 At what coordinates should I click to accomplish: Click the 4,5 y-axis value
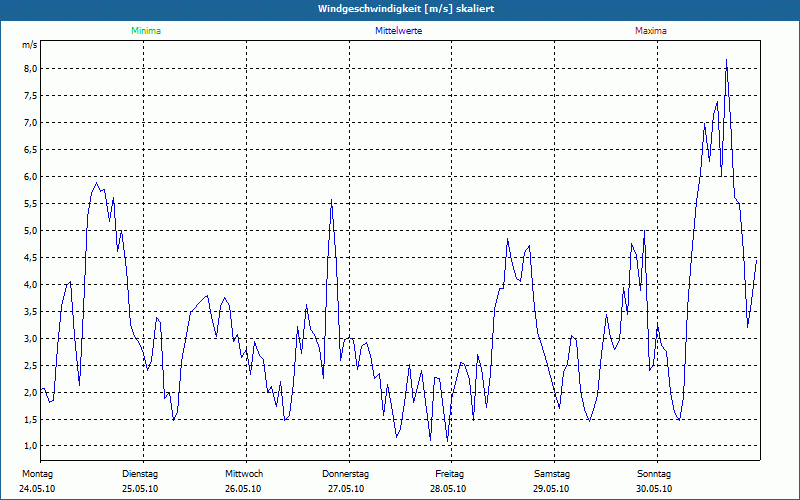click(30, 258)
